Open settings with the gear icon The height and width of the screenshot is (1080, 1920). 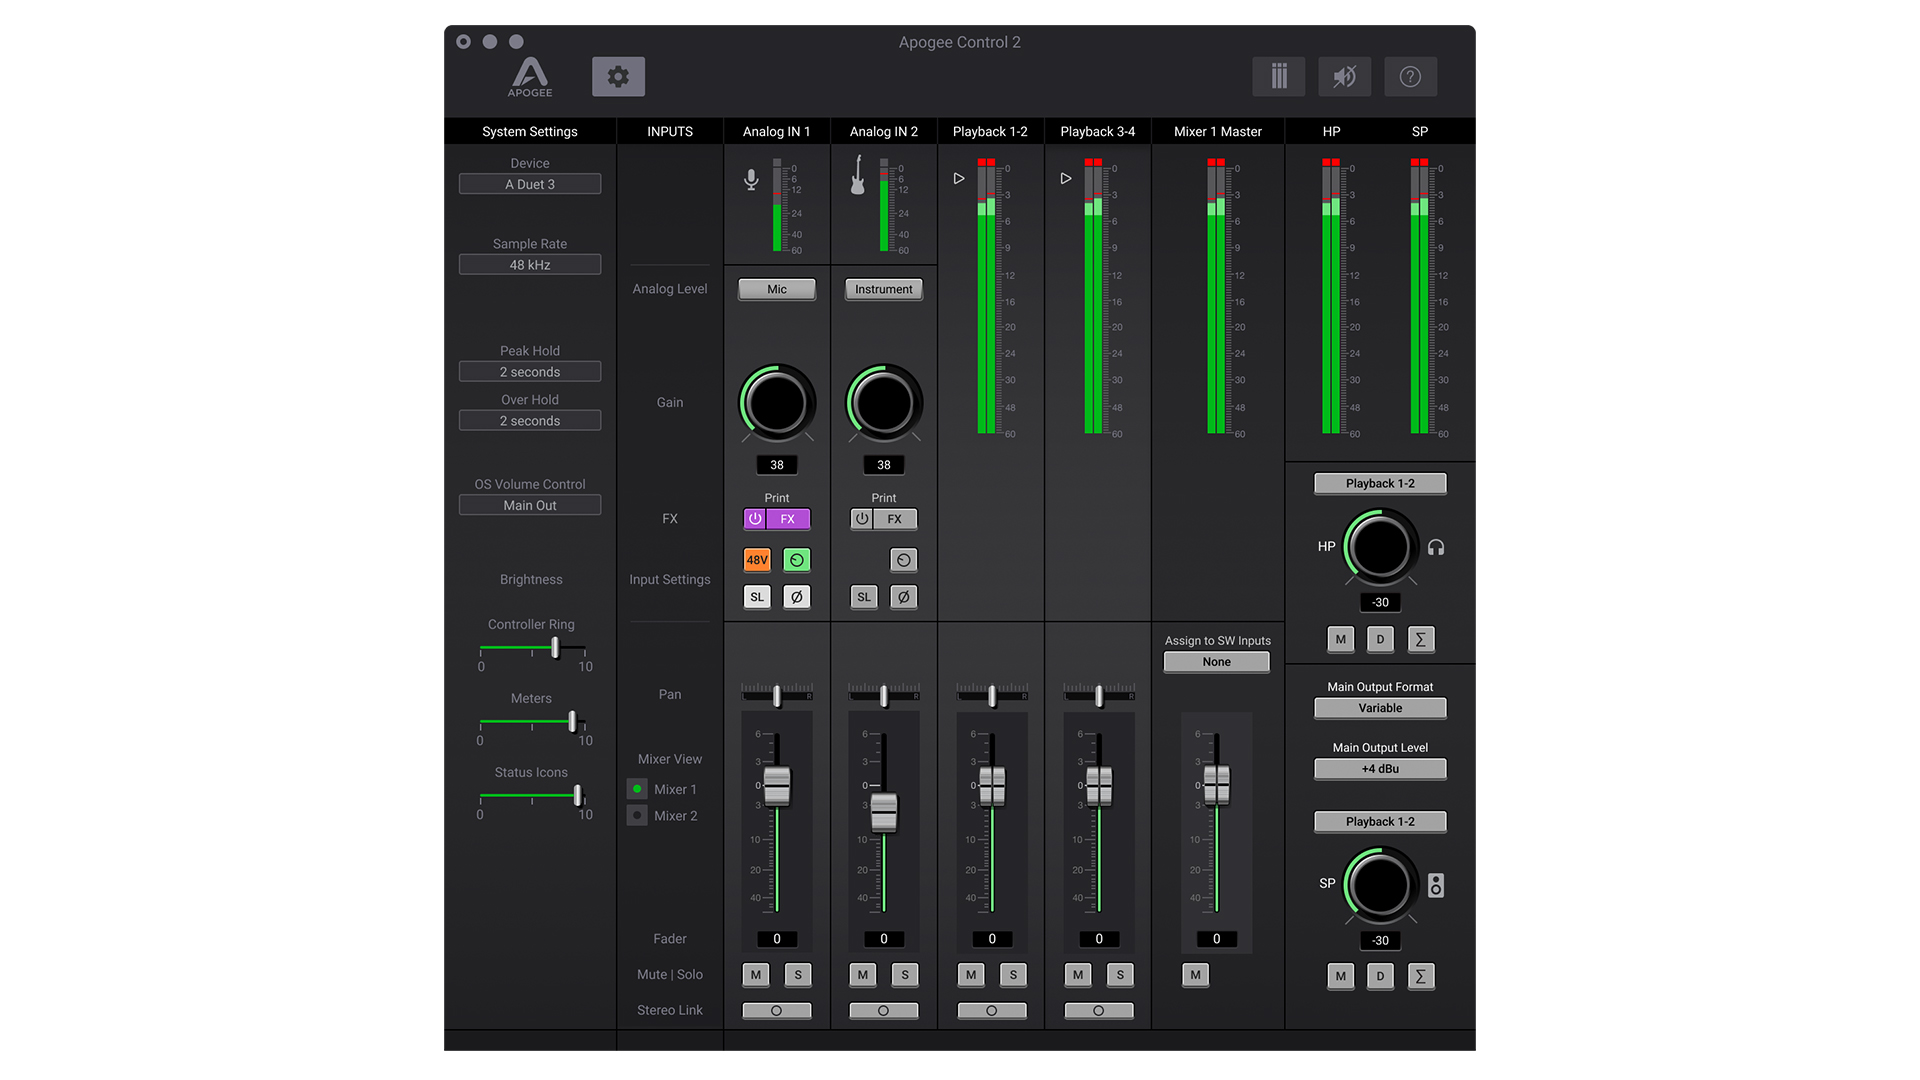[618, 76]
